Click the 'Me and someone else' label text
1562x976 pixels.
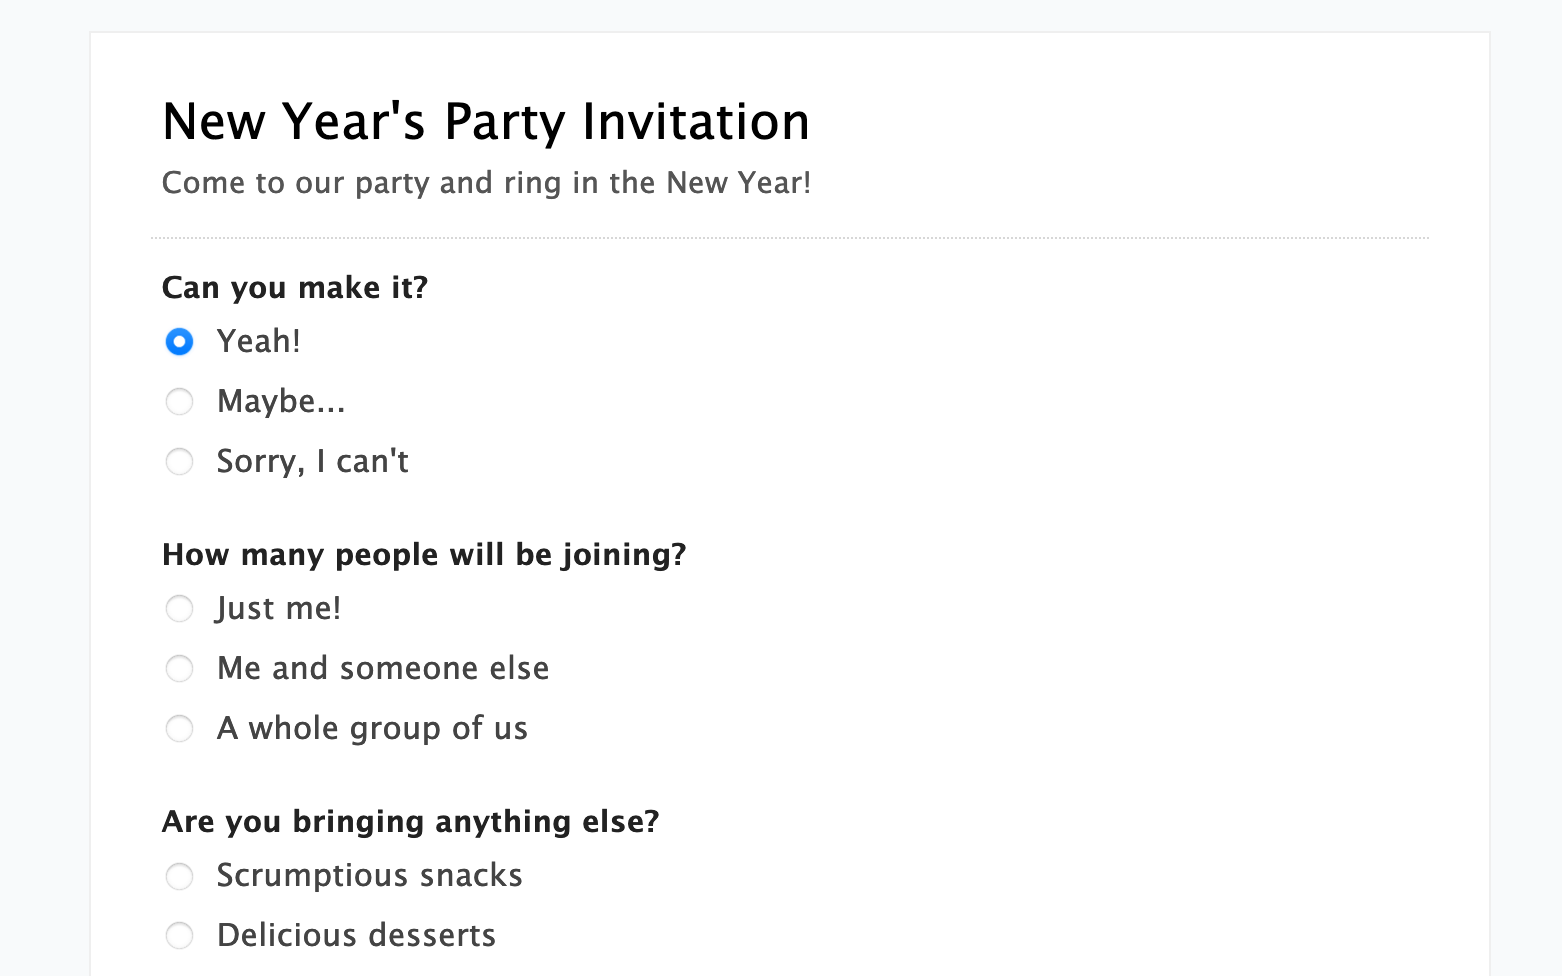coord(383,668)
